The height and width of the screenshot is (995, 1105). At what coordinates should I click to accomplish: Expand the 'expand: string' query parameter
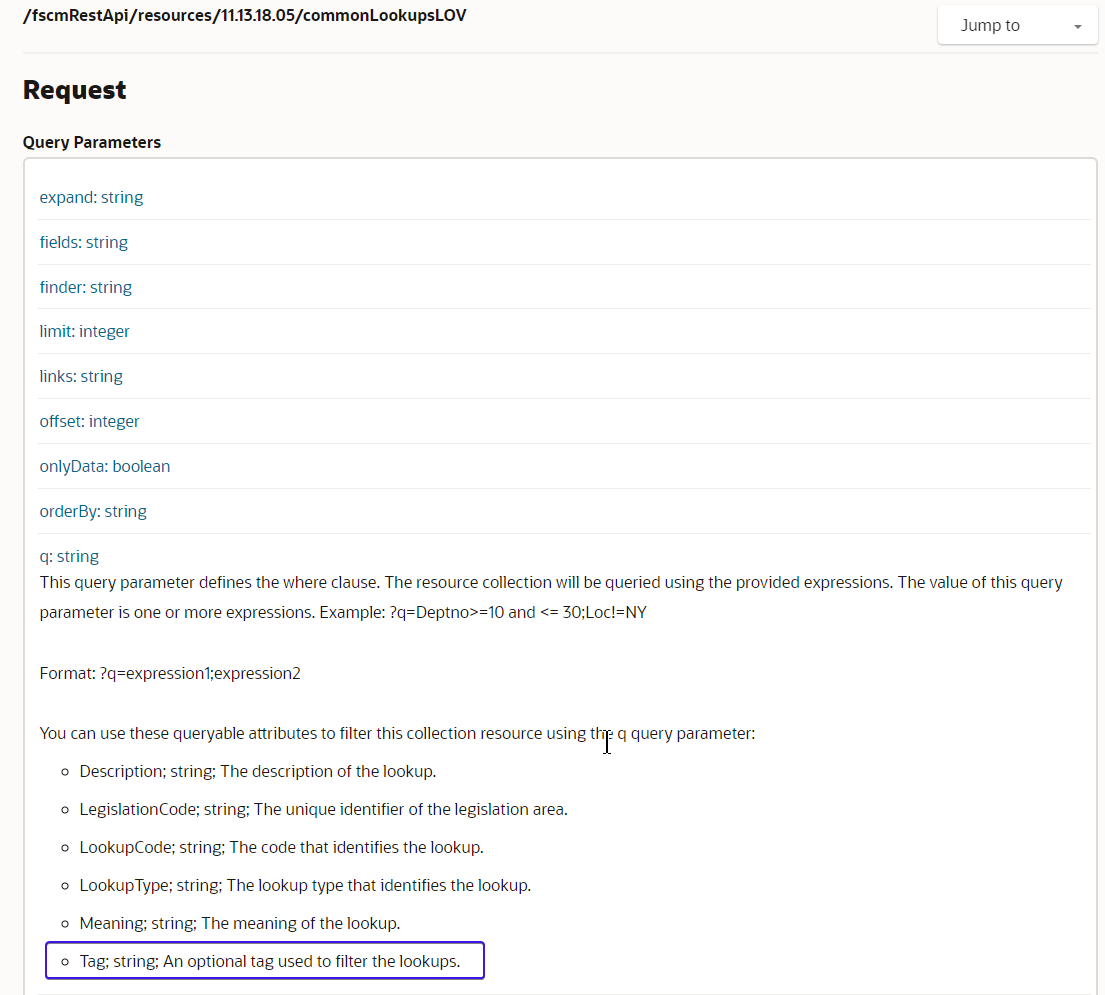(91, 197)
